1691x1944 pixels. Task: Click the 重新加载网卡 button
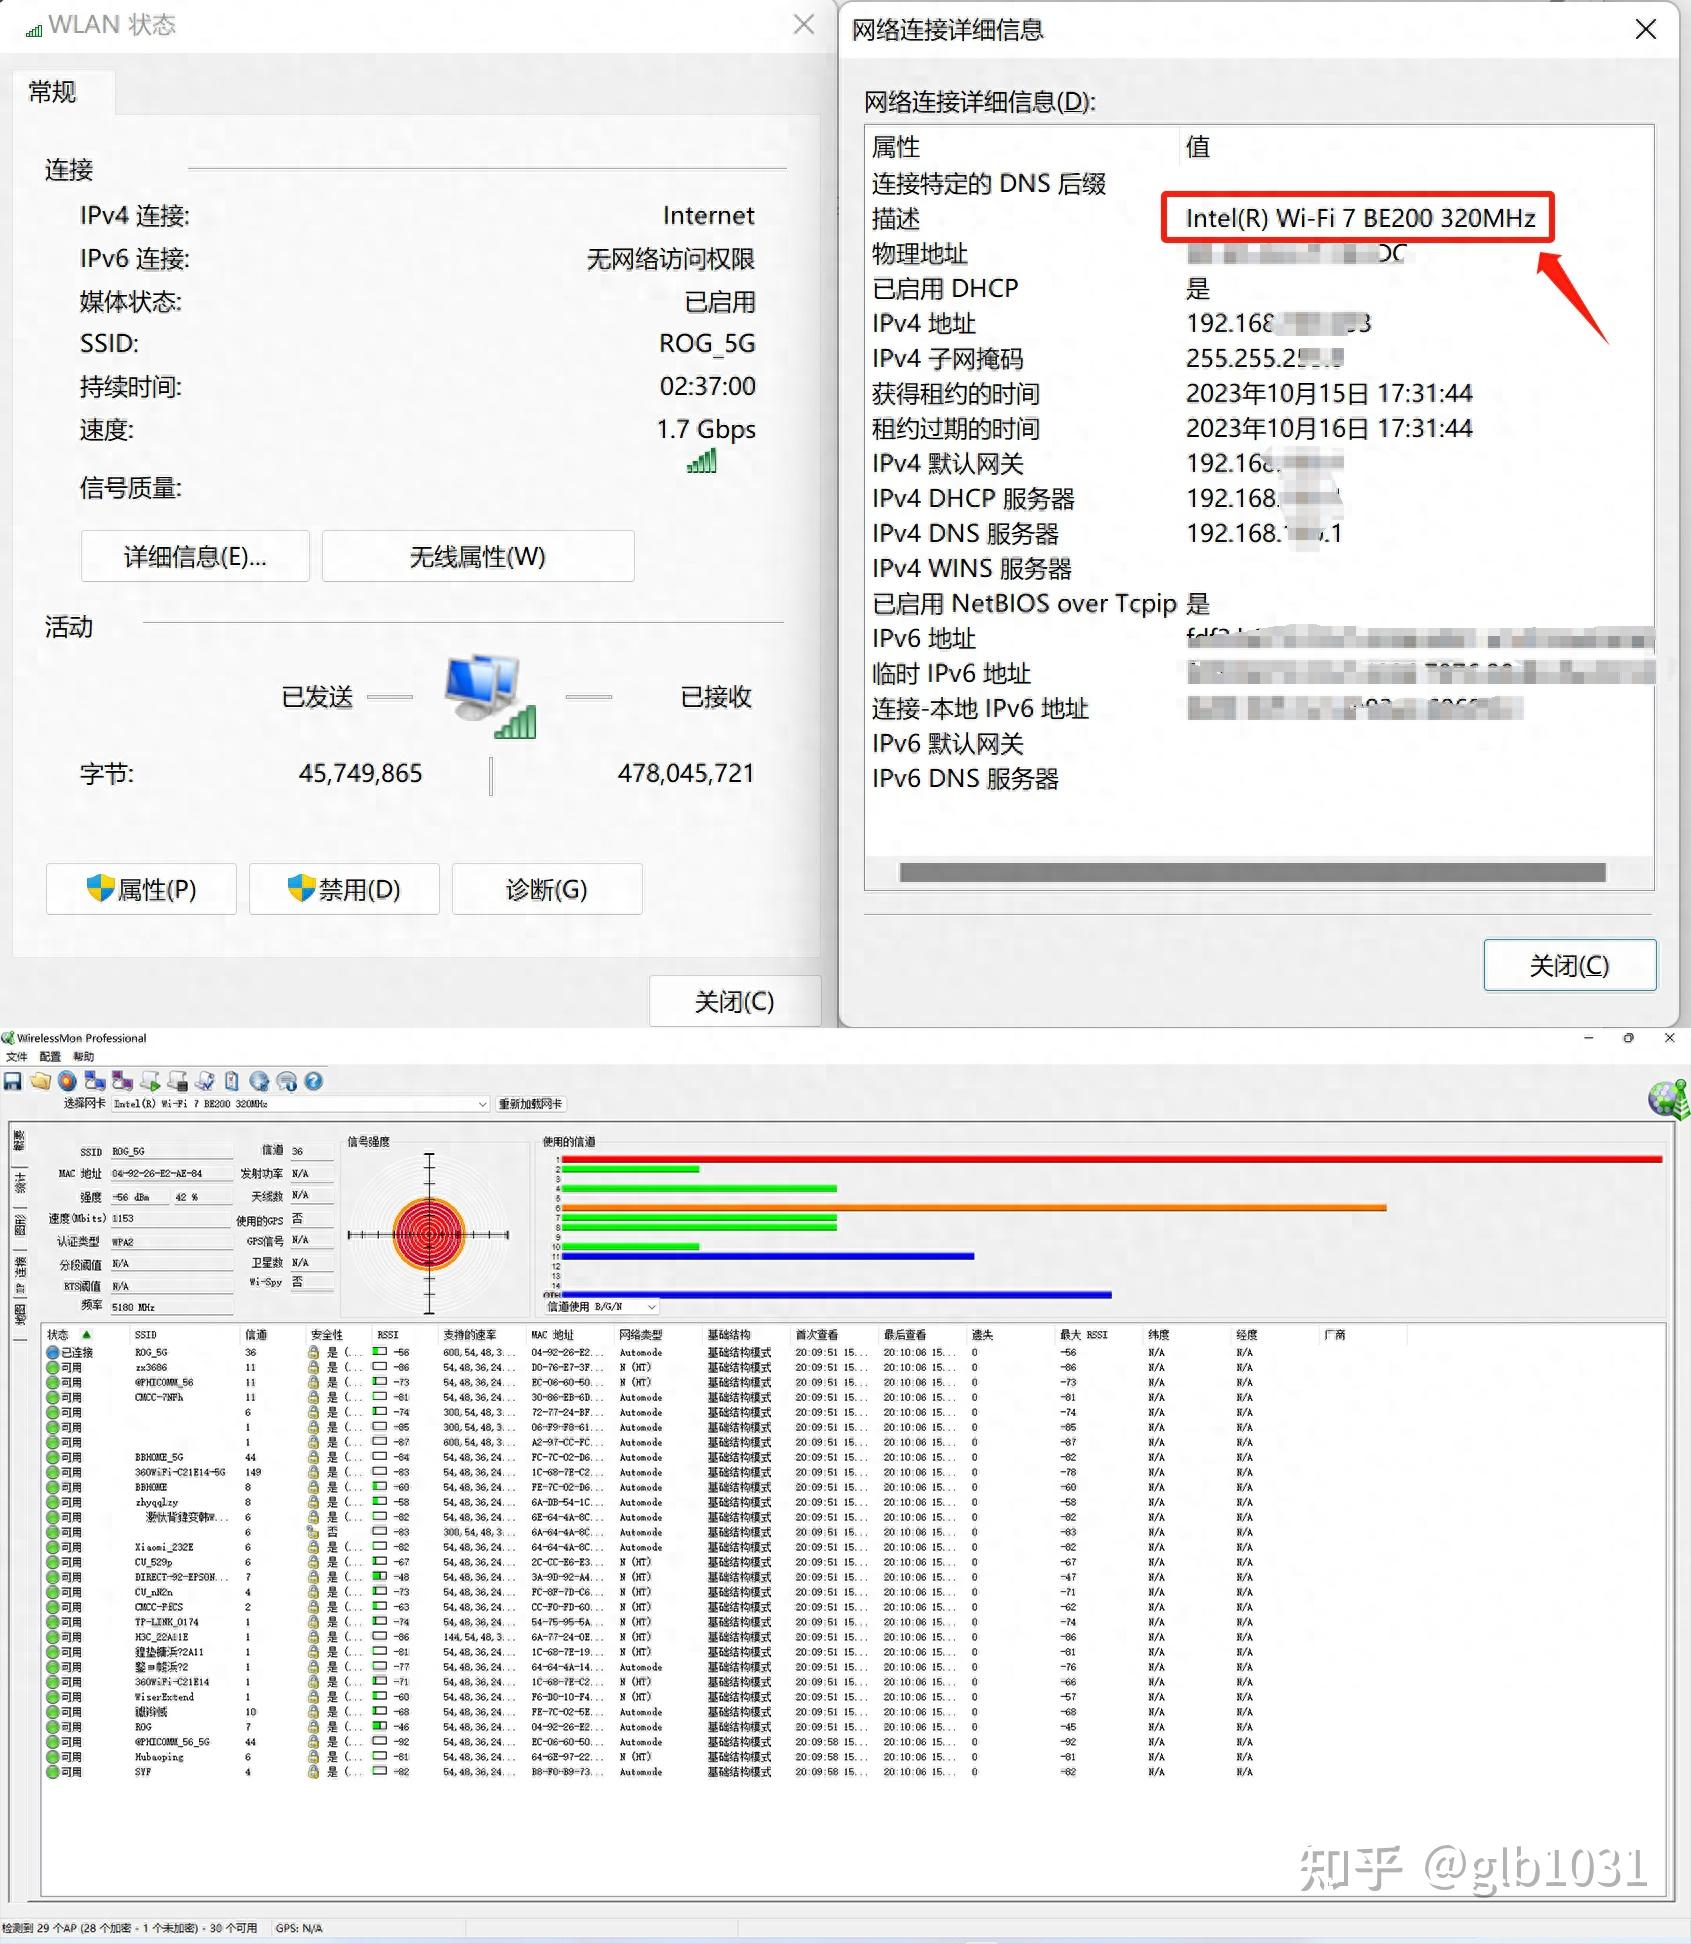(x=531, y=1104)
